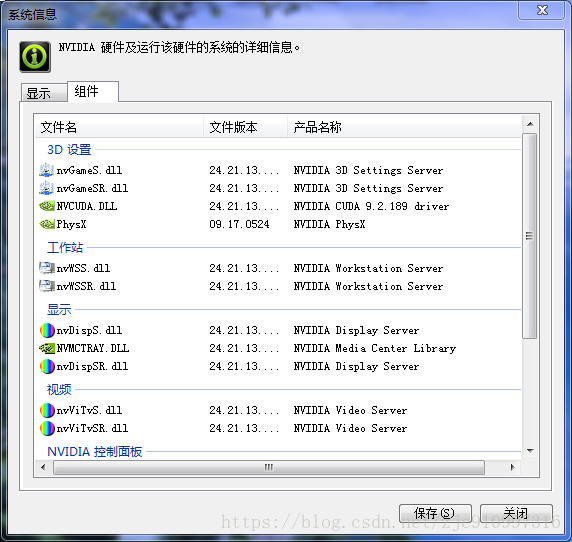
Task: Click the horizontal scrollbar left arrow
Action: tap(43, 467)
